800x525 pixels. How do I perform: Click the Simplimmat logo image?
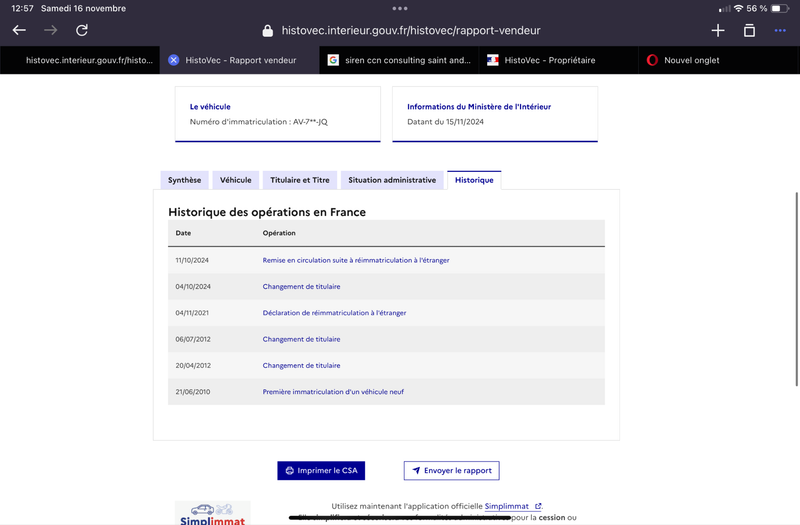tap(213, 513)
